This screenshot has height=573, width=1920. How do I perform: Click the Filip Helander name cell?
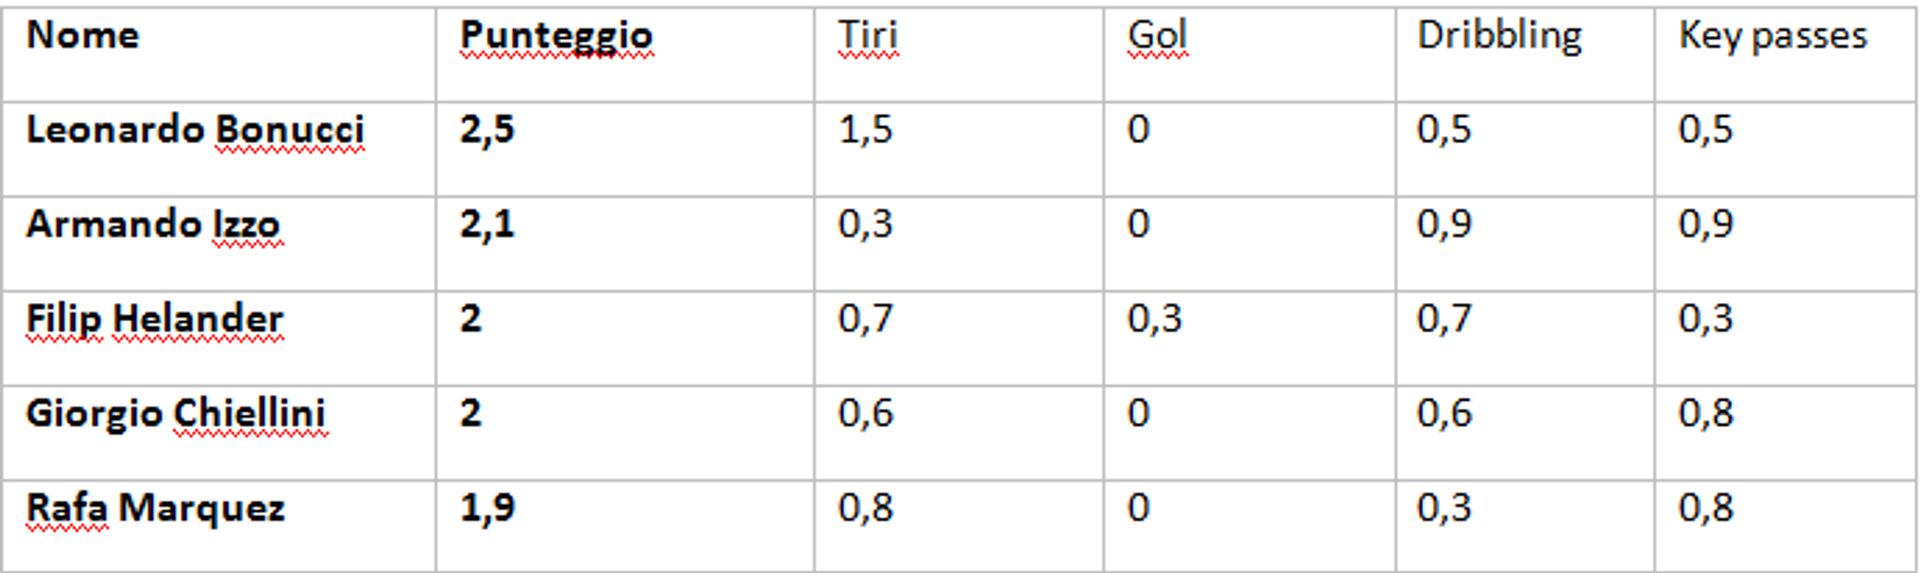point(219,338)
